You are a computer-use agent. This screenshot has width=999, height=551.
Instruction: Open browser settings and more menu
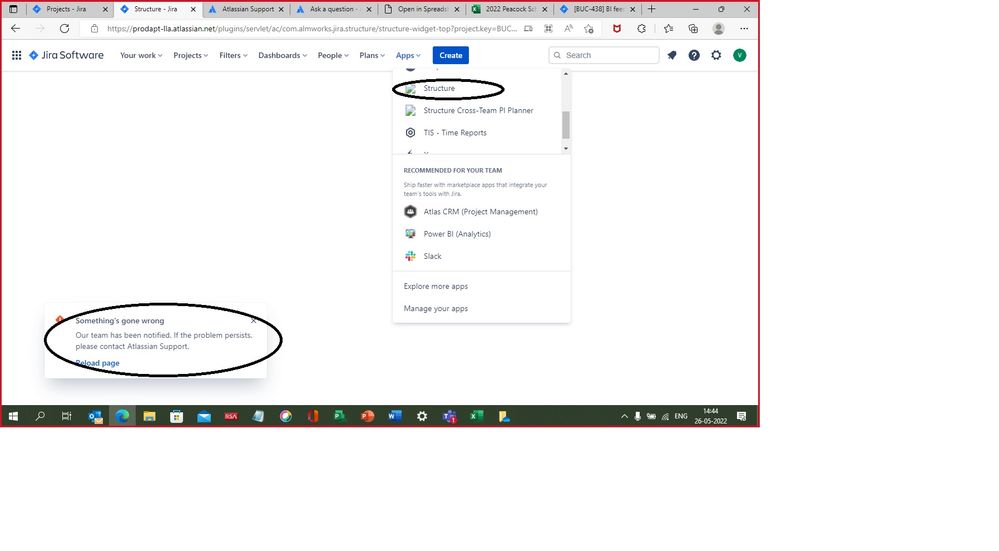tap(744, 29)
